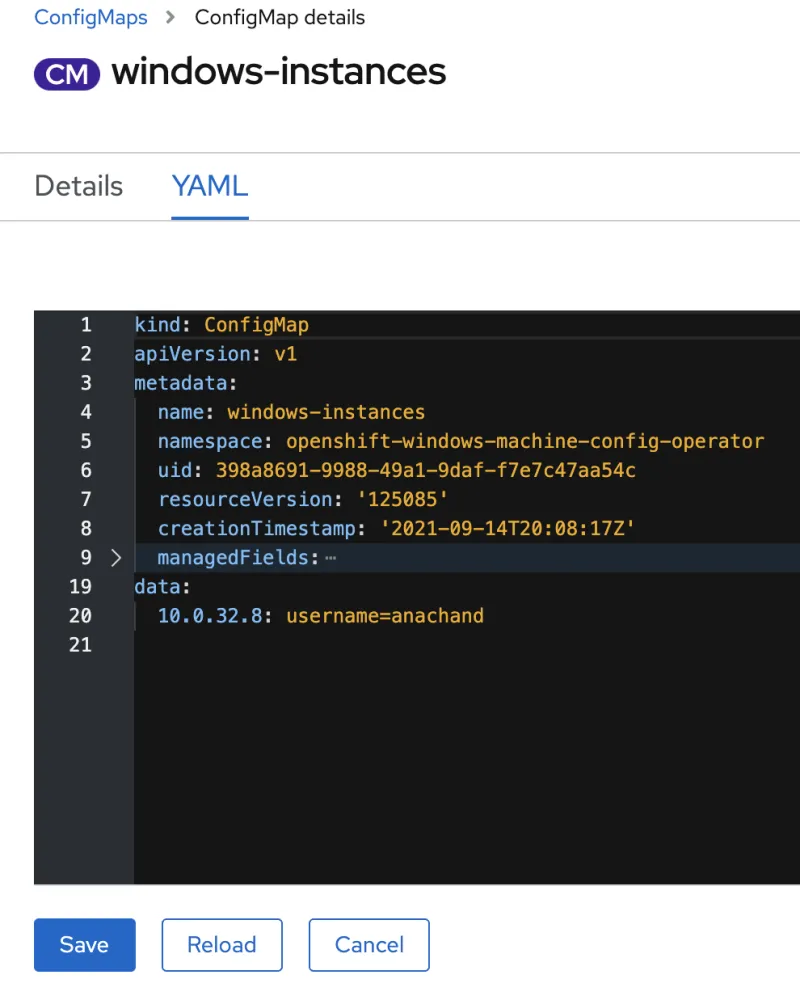Click line number 20 in the gutter
This screenshot has height=996, width=800.
(81, 616)
